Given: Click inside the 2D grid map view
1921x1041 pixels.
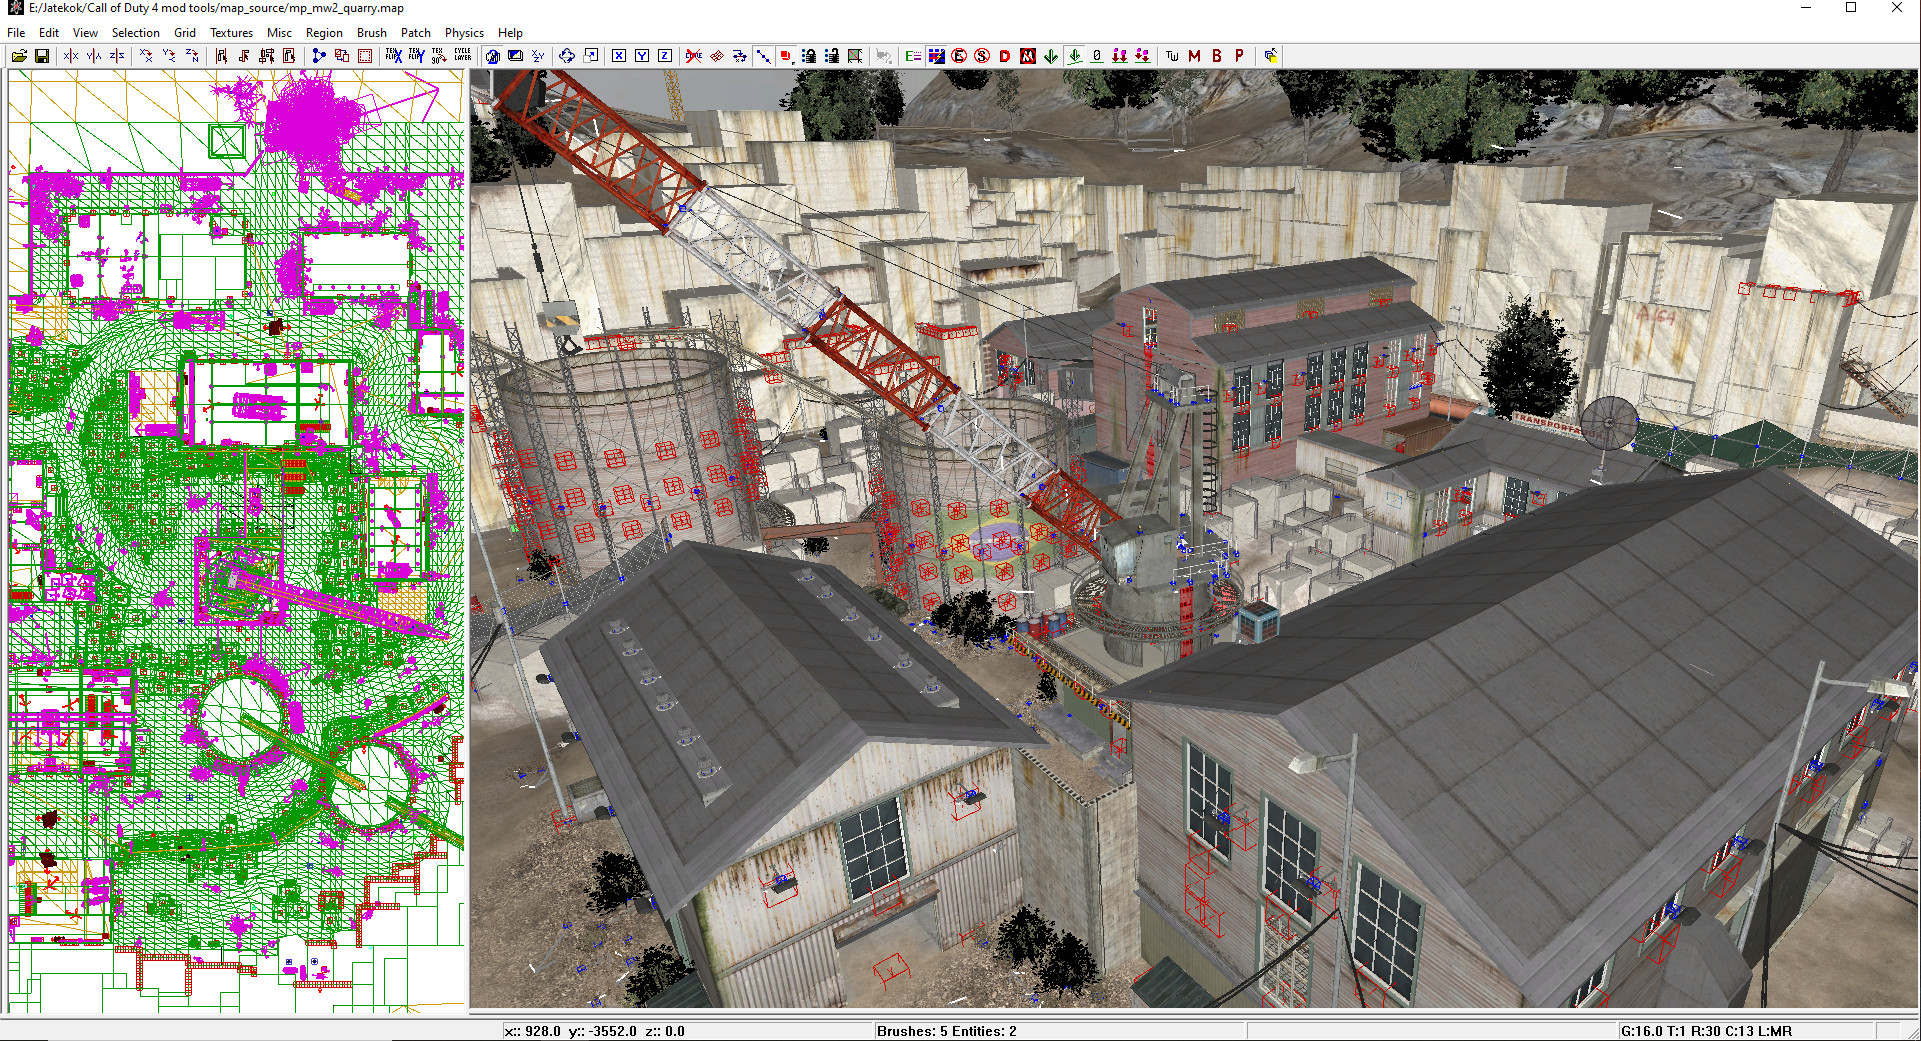Looking at the screenshot, I should pyautogui.click(x=236, y=540).
